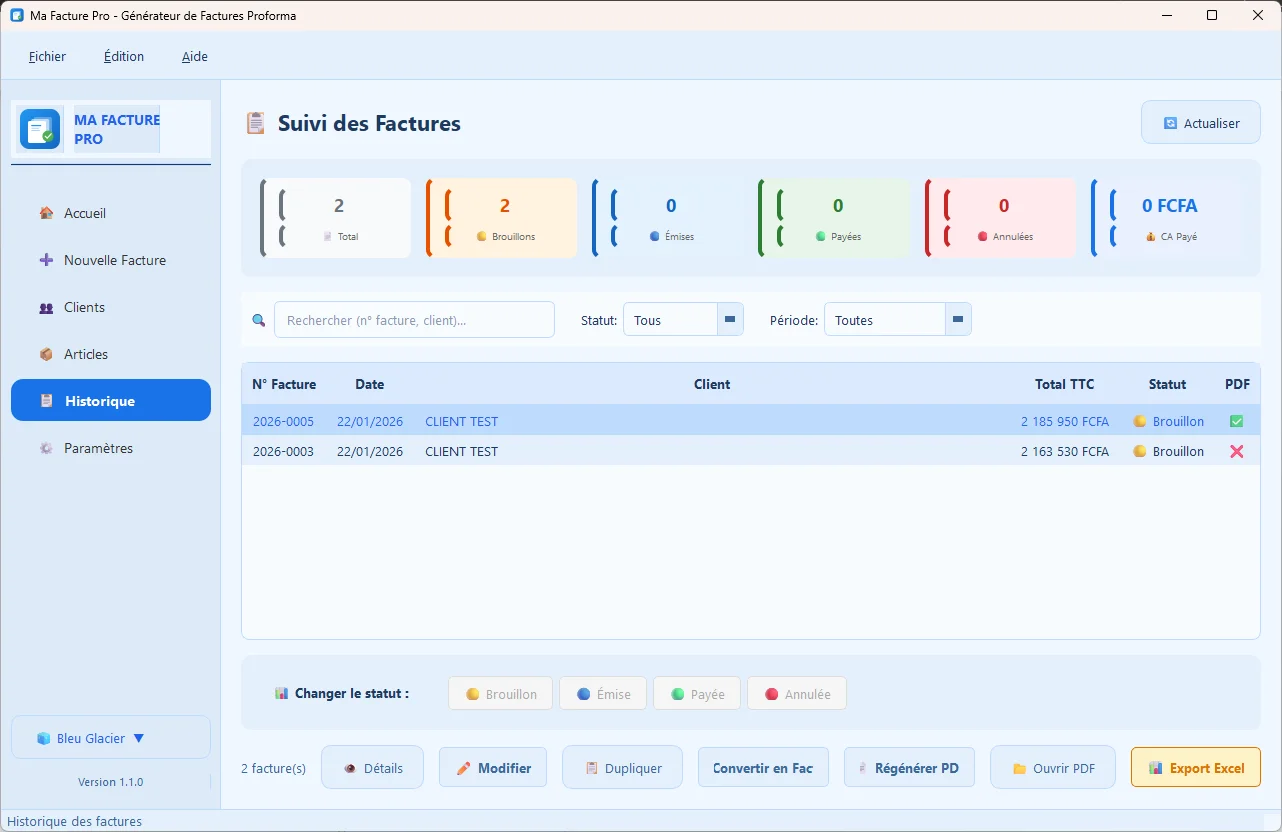Expand the Bleu Glacier theme selector

(x=110, y=738)
